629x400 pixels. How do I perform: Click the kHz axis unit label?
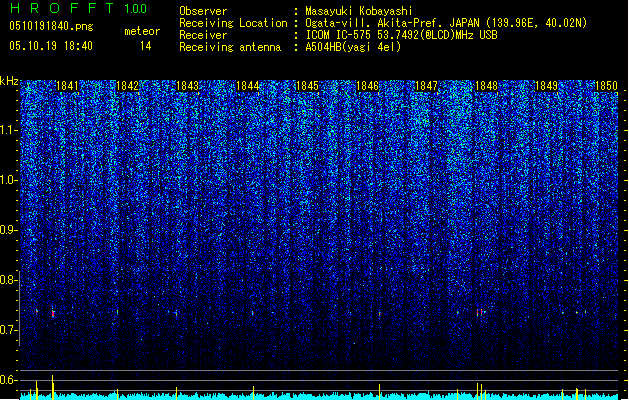pyautogui.click(x=9, y=81)
